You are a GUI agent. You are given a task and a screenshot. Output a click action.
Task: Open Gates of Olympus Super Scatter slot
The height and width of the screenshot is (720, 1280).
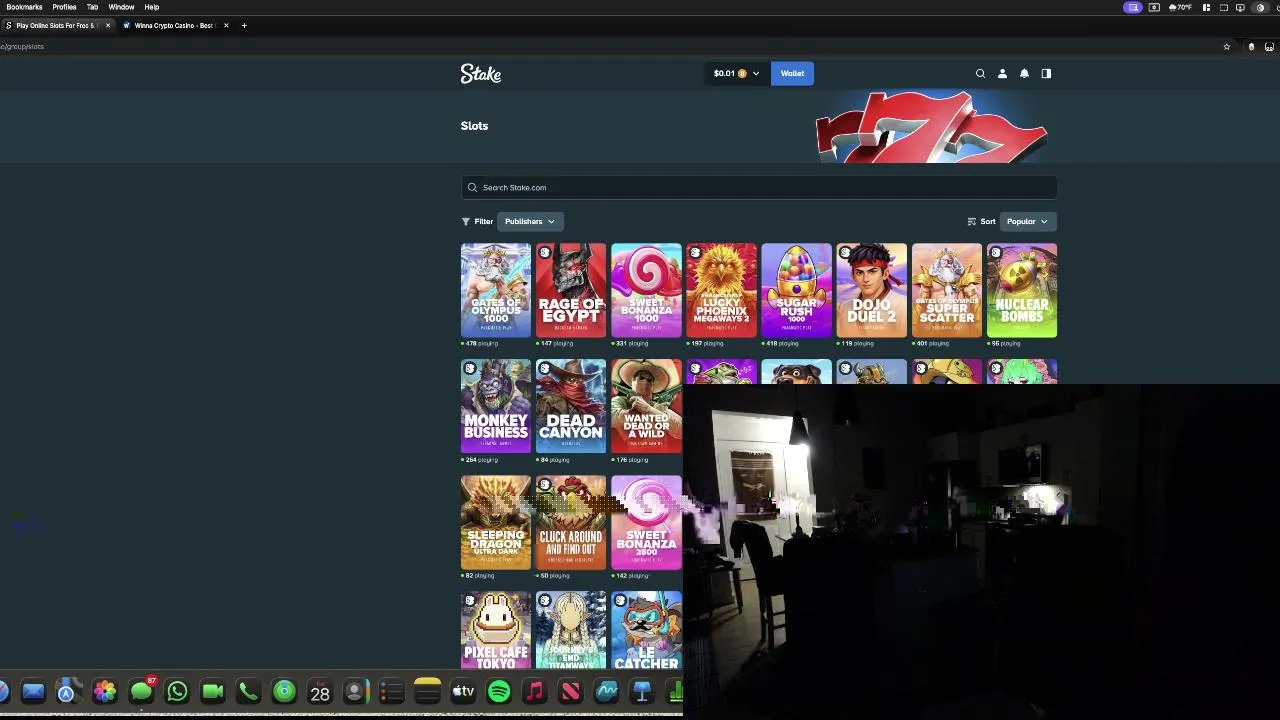click(946, 290)
